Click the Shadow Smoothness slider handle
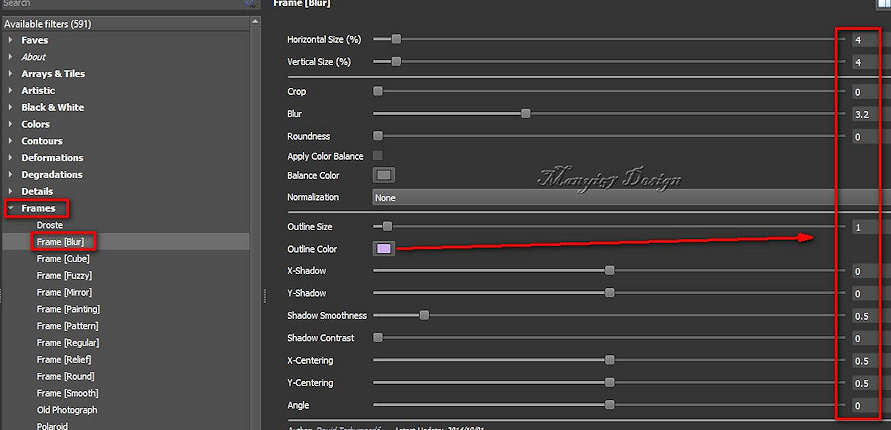The height and width of the screenshot is (430, 891). (424, 315)
